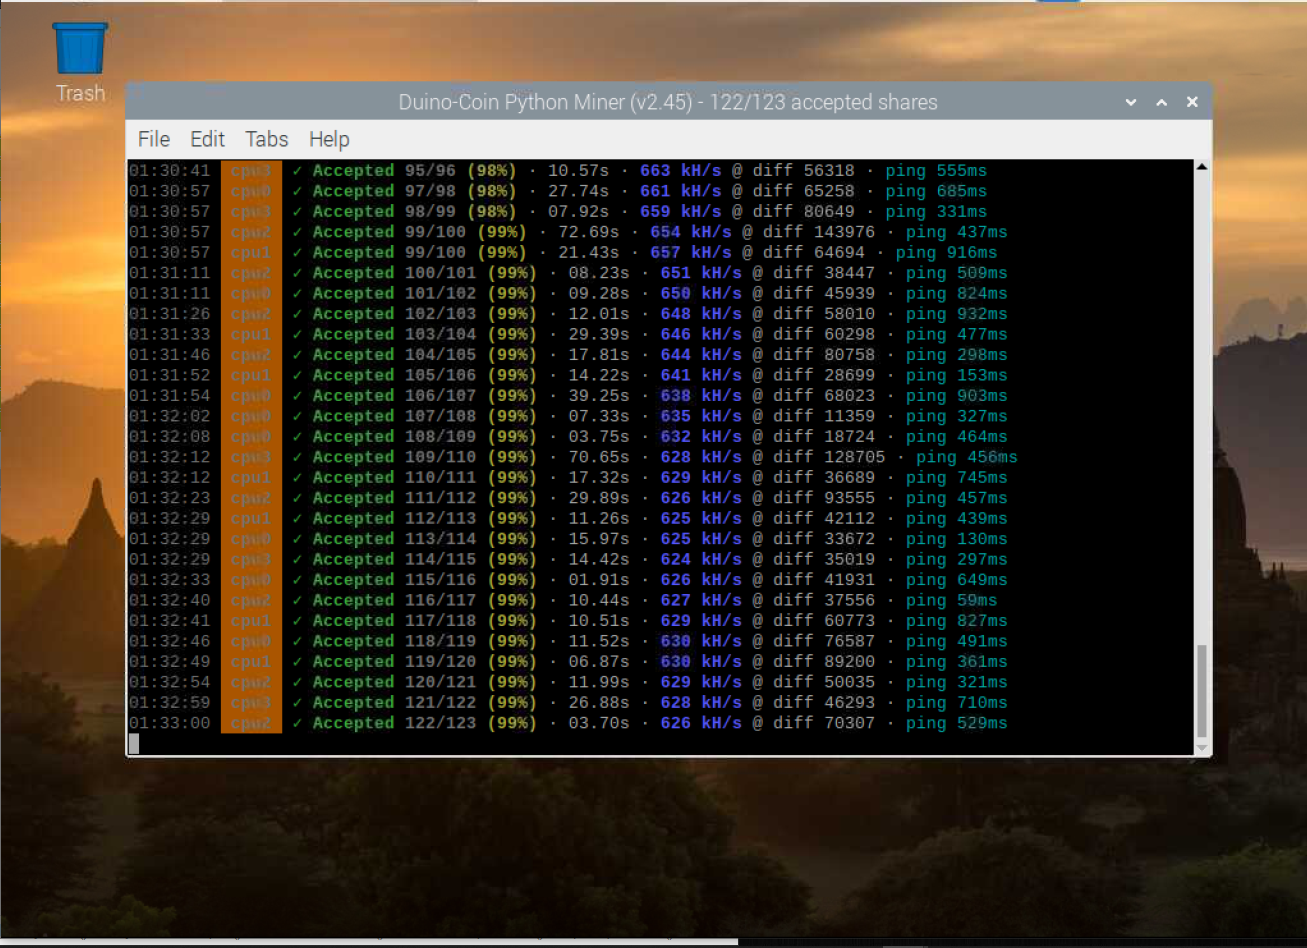This screenshot has height=948, width=1307.
Task: Click the 'Accepted 110/111' text
Action: 395,477
